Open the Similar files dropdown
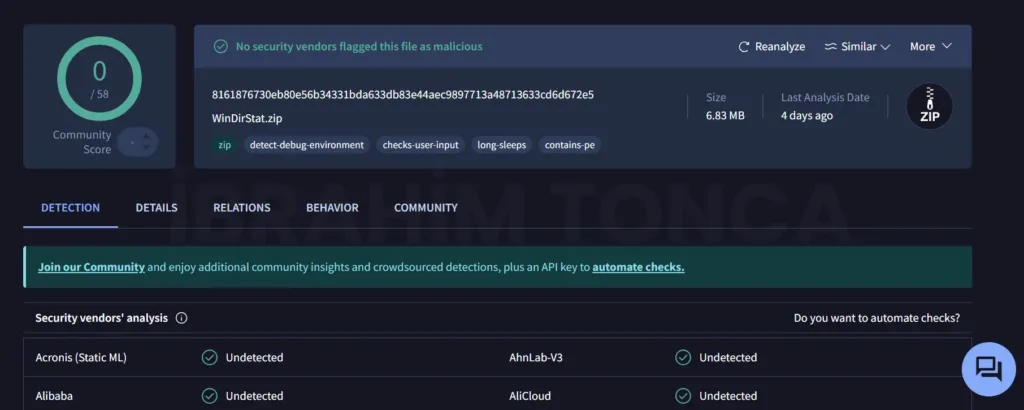The height and width of the screenshot is (410, 1024). coord(857,47)
